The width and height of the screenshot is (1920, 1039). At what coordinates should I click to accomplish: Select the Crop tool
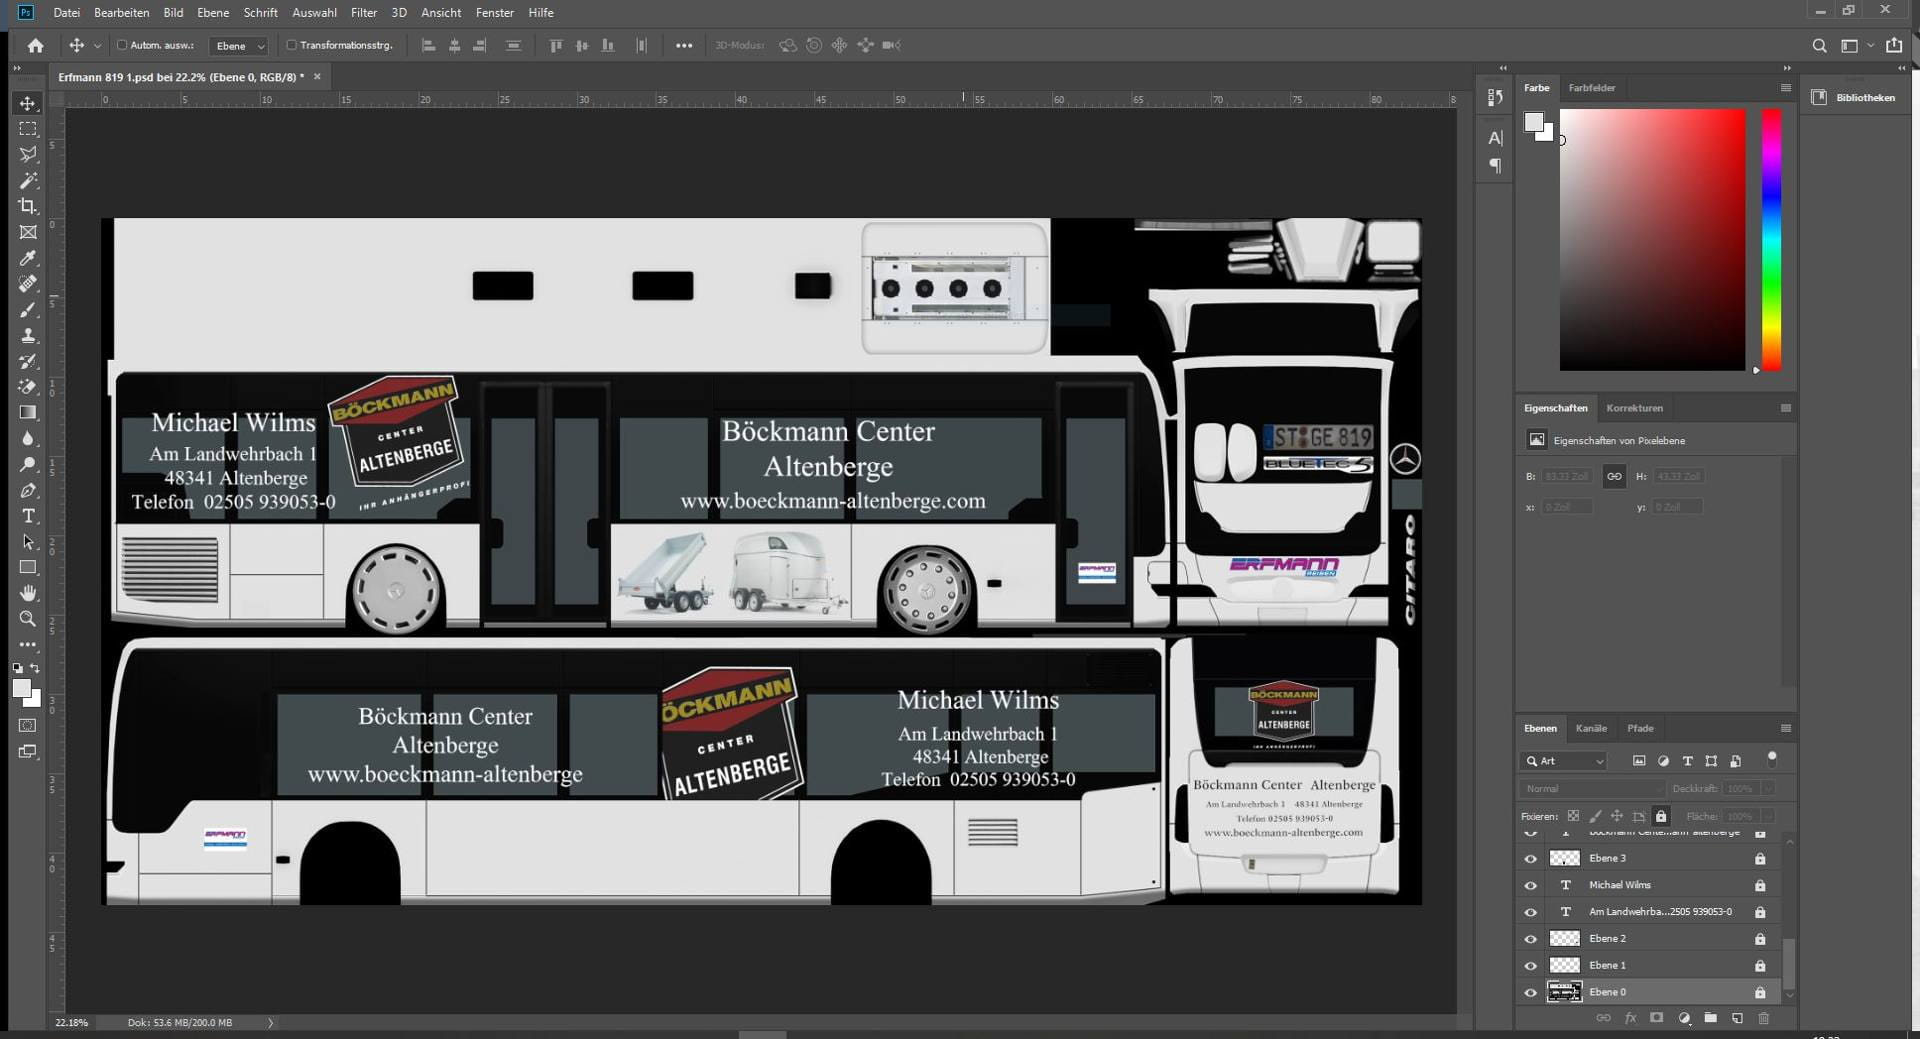[x=28, y=206]
